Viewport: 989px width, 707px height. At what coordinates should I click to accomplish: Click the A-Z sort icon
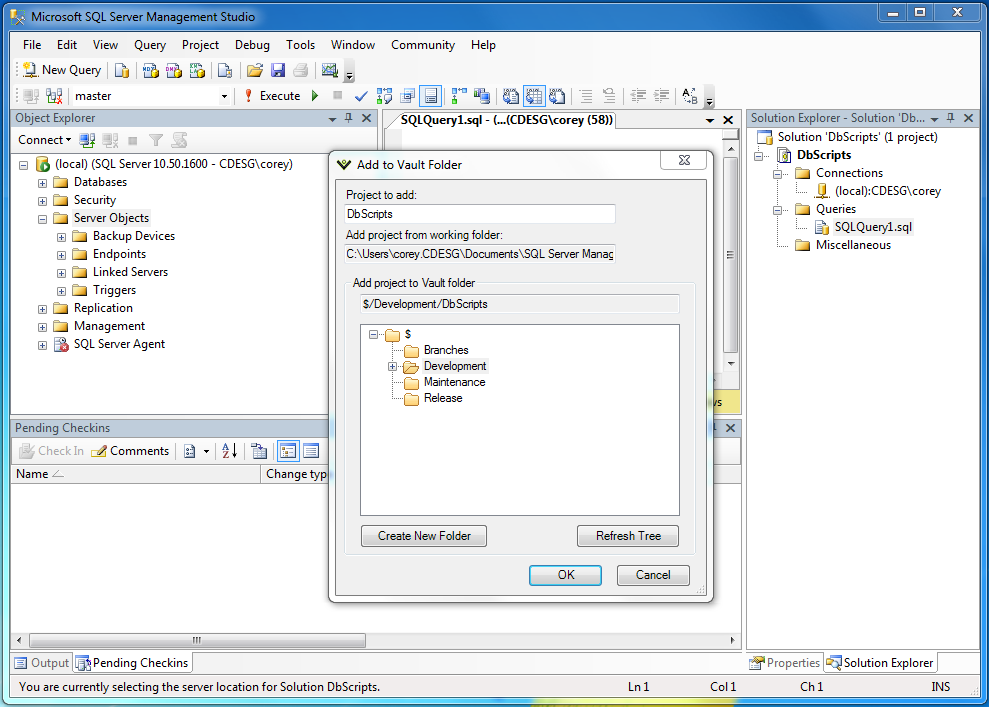229,451
